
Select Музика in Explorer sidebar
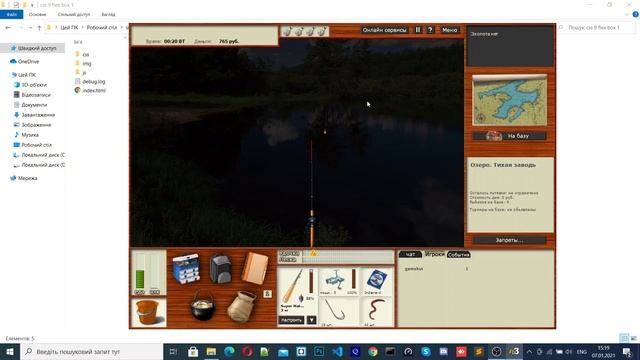coord(30,135)
